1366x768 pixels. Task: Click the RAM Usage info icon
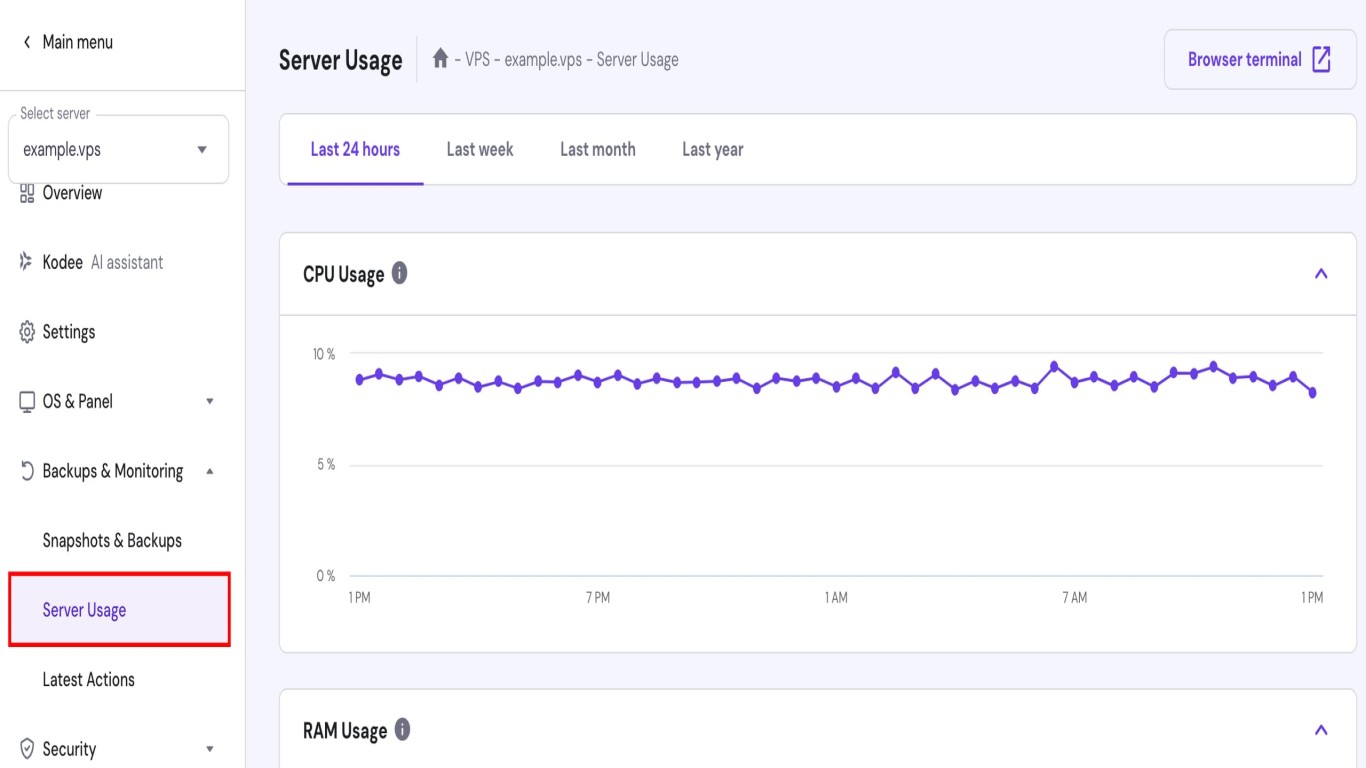point(402,730)
